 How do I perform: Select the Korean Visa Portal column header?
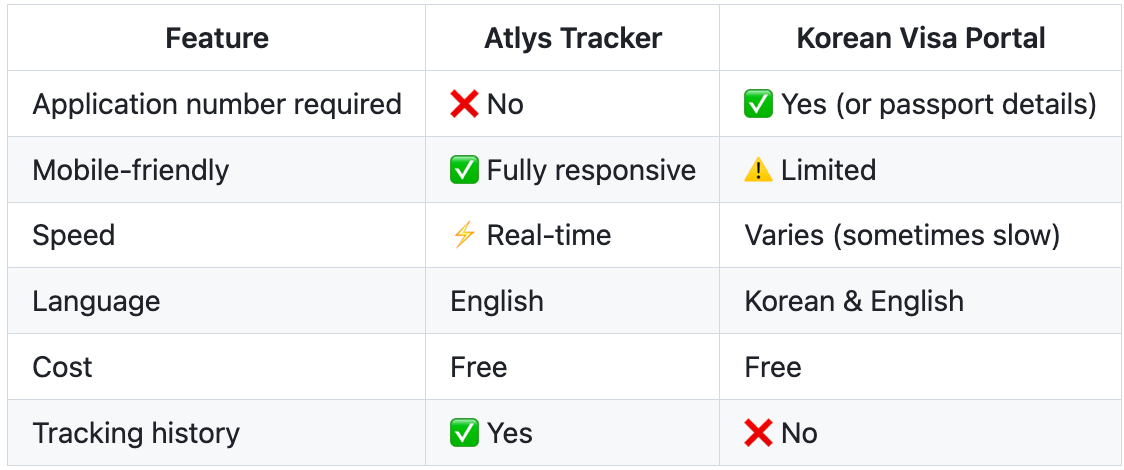coord(921,38)
